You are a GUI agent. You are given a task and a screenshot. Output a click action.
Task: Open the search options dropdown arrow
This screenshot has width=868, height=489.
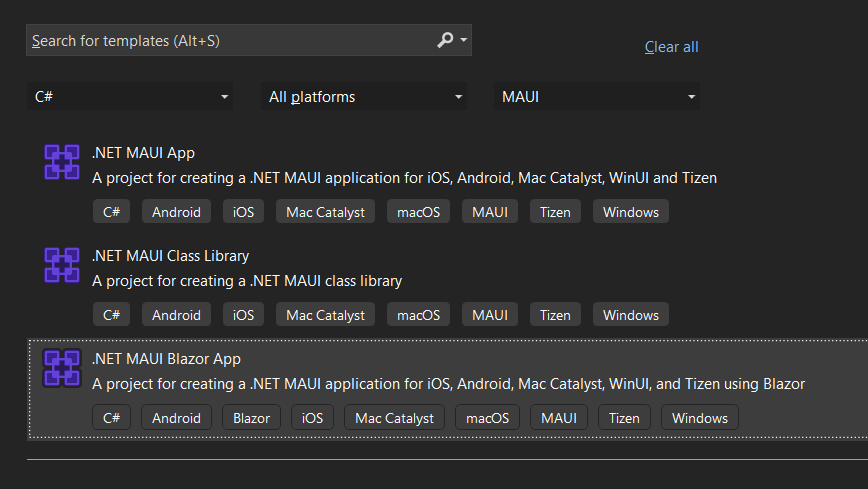tap(464, 40)
